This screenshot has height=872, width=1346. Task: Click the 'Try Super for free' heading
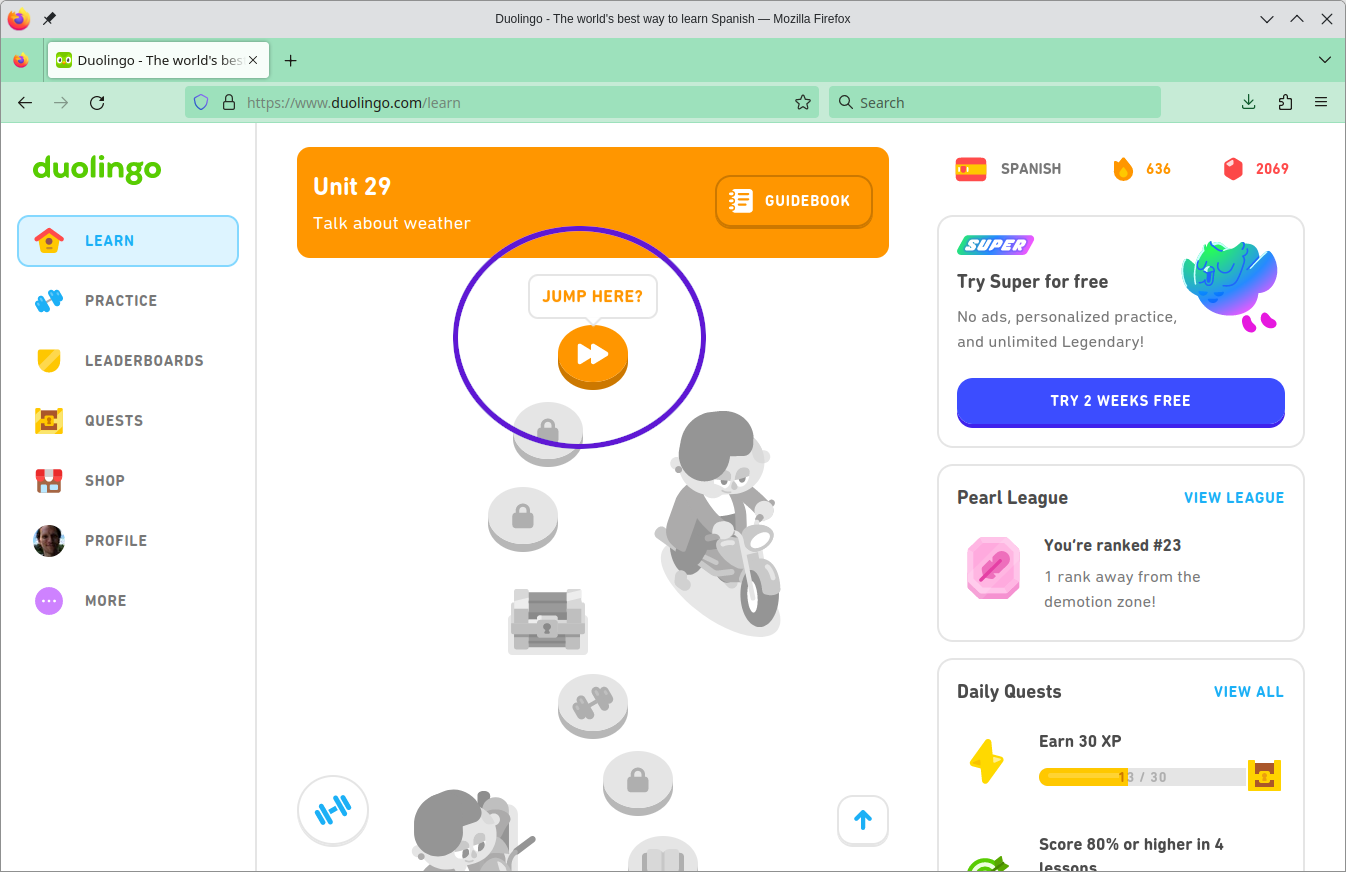pyautogui.click(x=1032, y=282)
